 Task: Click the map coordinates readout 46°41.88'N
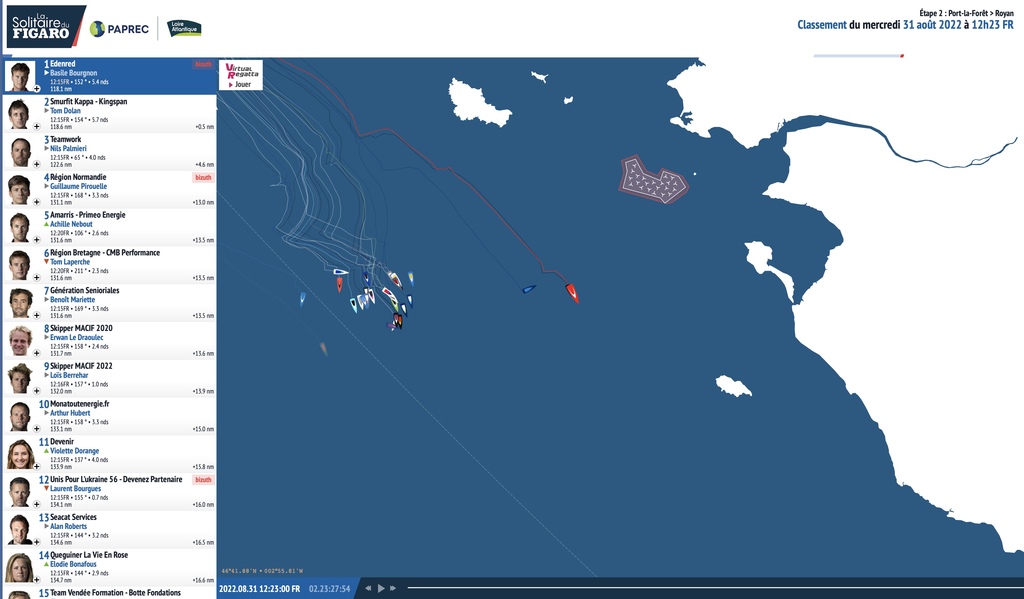tap(262, 571)
